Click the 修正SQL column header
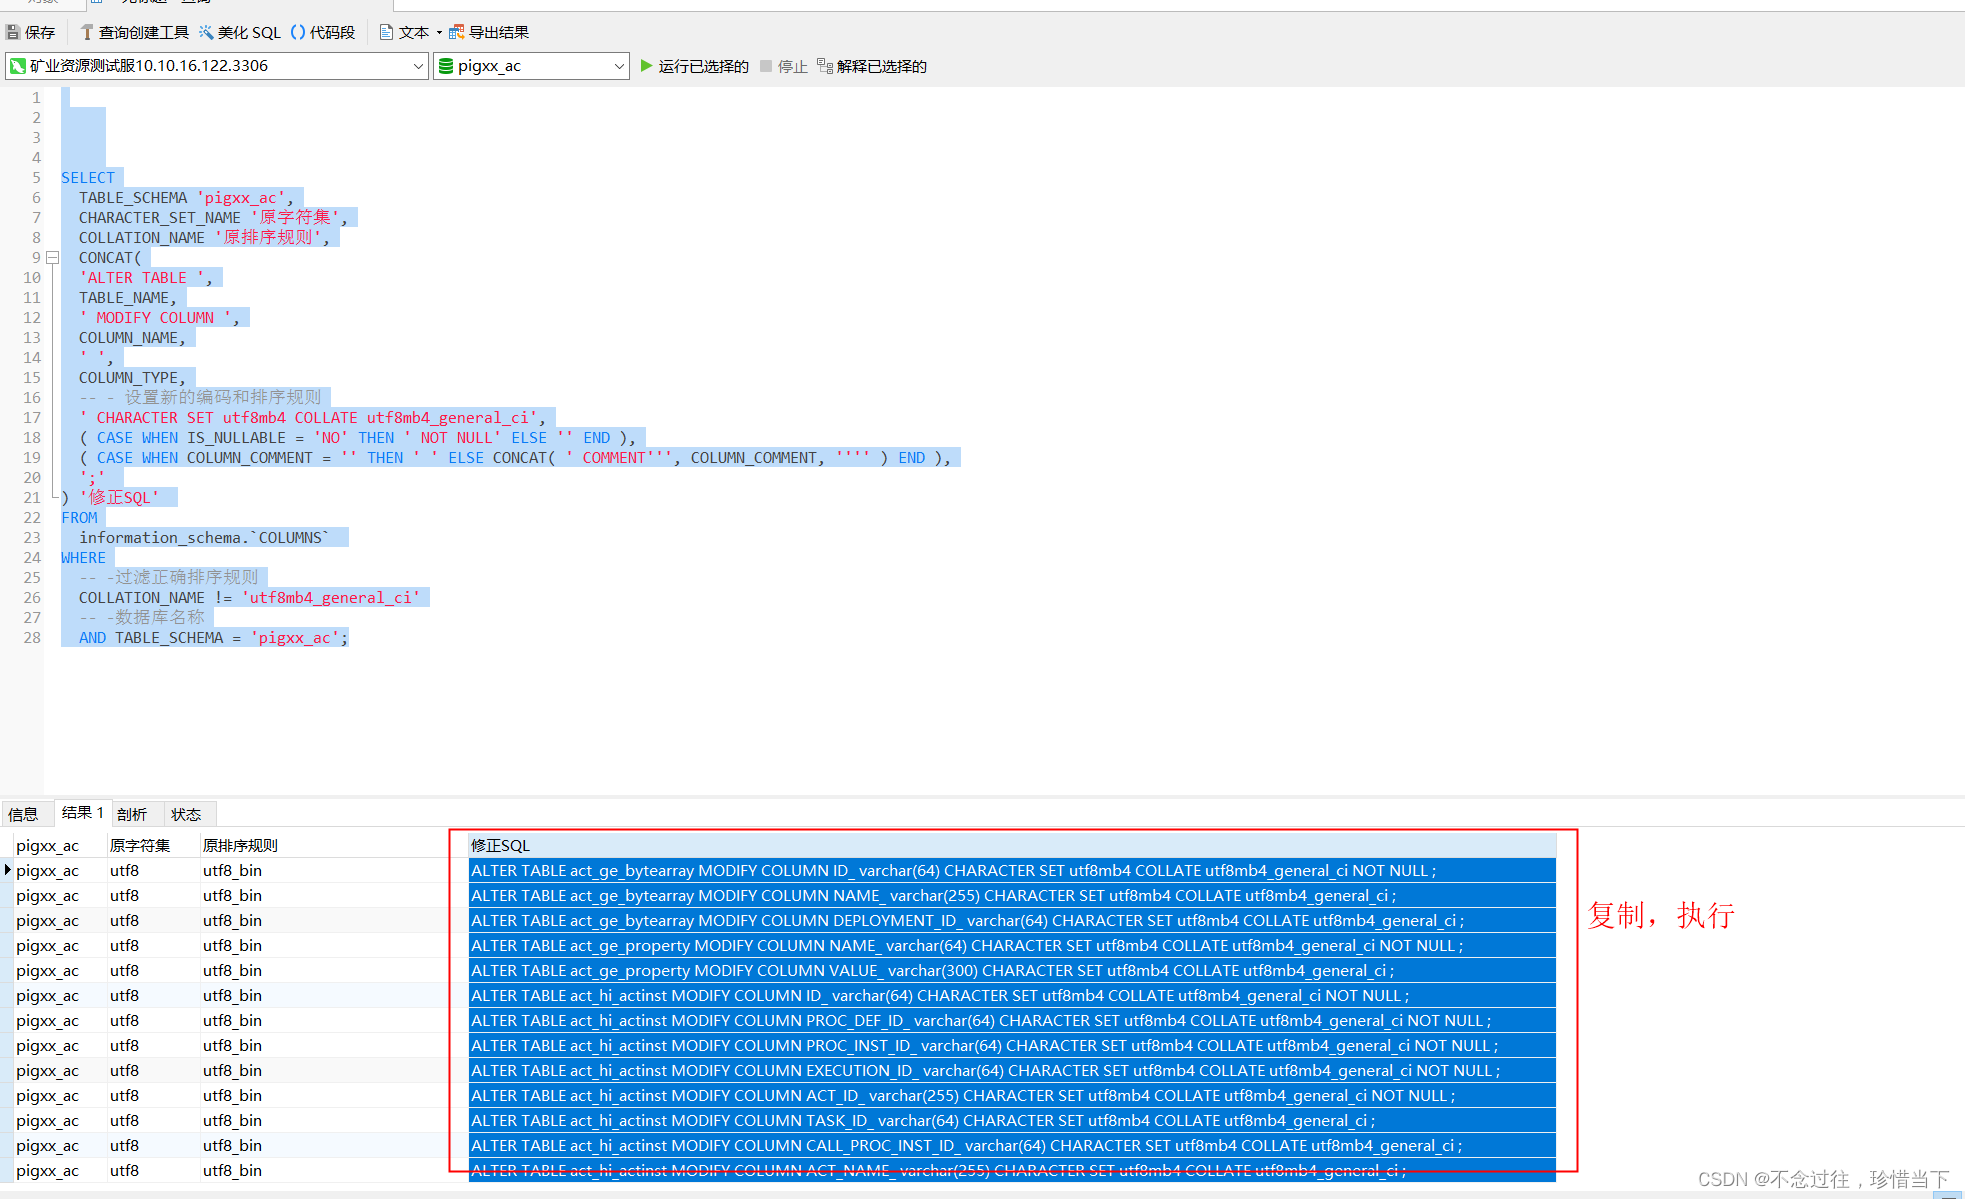Viewport: 1965px width, 1199px height. pyautogui.click(x=500, y=846)
